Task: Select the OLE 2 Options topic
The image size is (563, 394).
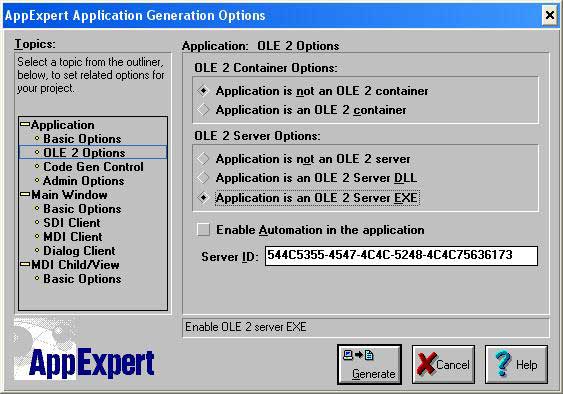Action: click(93, 152)
